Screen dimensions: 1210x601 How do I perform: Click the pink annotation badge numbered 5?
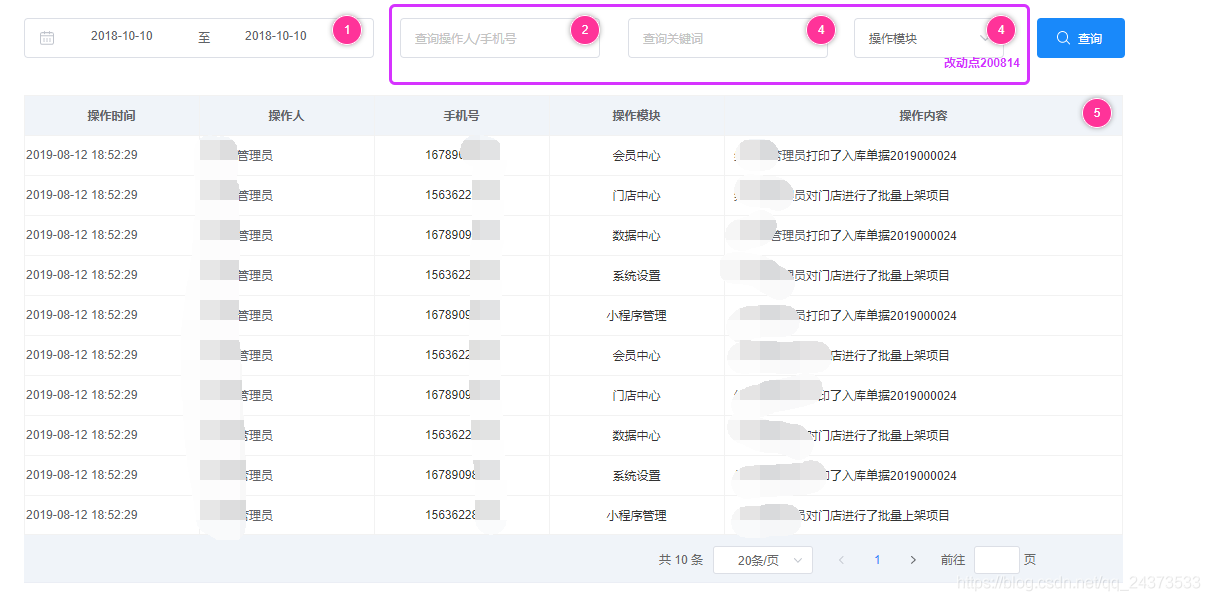pos(1097,114)
